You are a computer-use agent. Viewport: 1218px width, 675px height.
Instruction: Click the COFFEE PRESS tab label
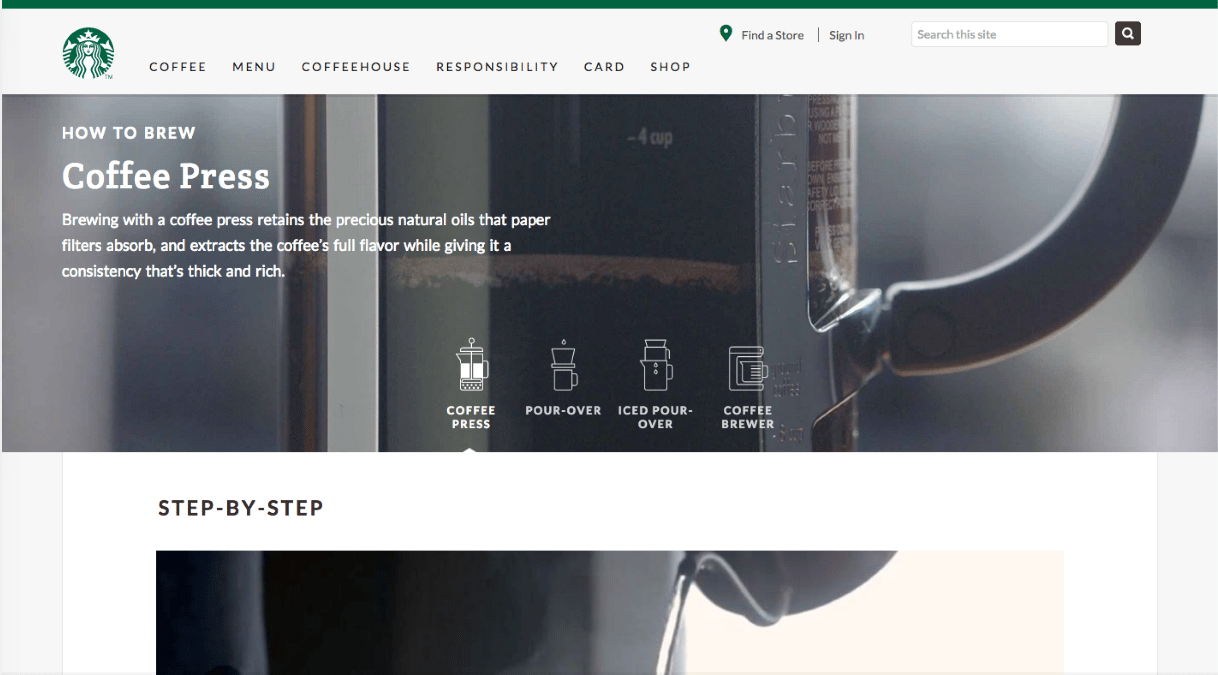pos(471,417)
